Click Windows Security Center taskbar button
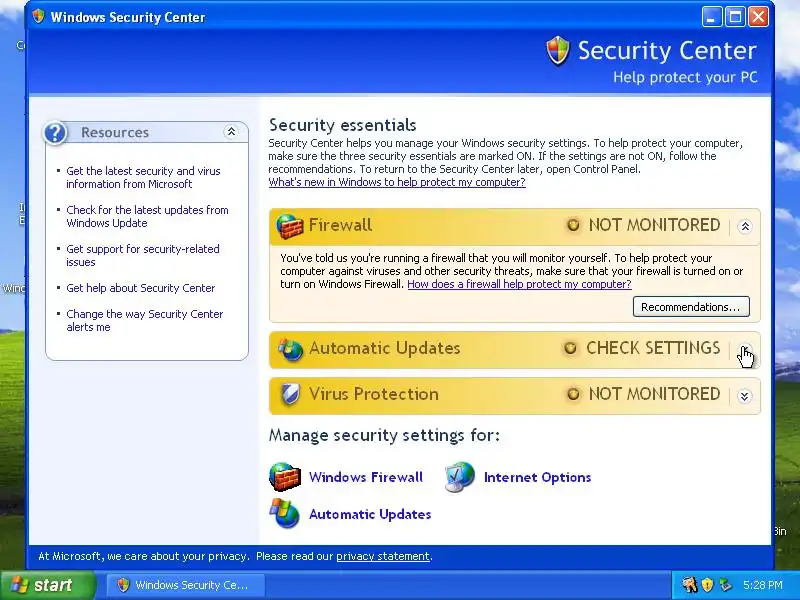The height and width of the screenshot is (600, 800). pyautogui.click(x=186, y=585)
